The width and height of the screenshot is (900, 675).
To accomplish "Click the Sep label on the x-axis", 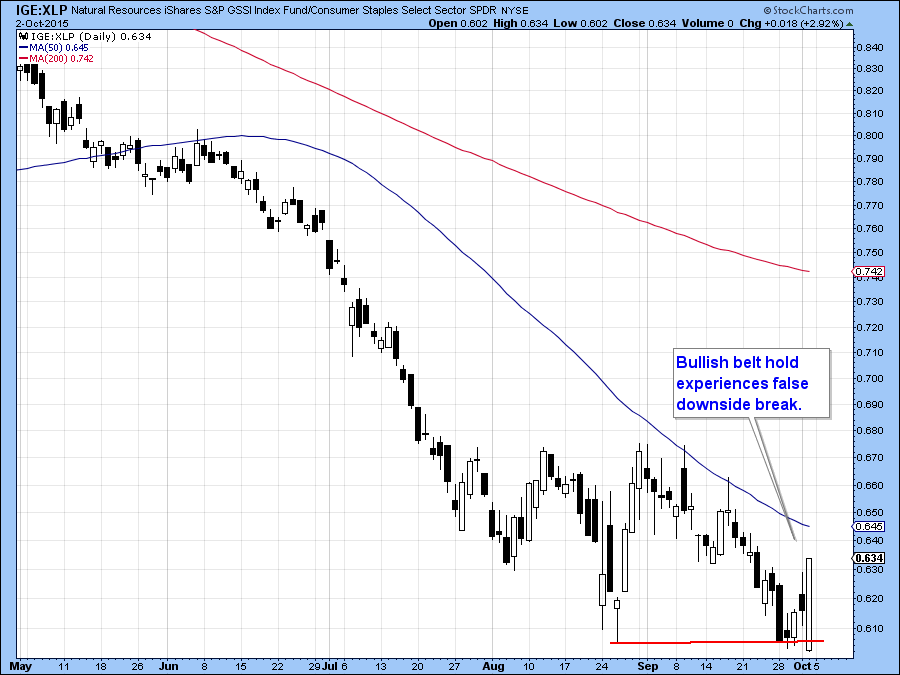I will (x=647, y=666).
